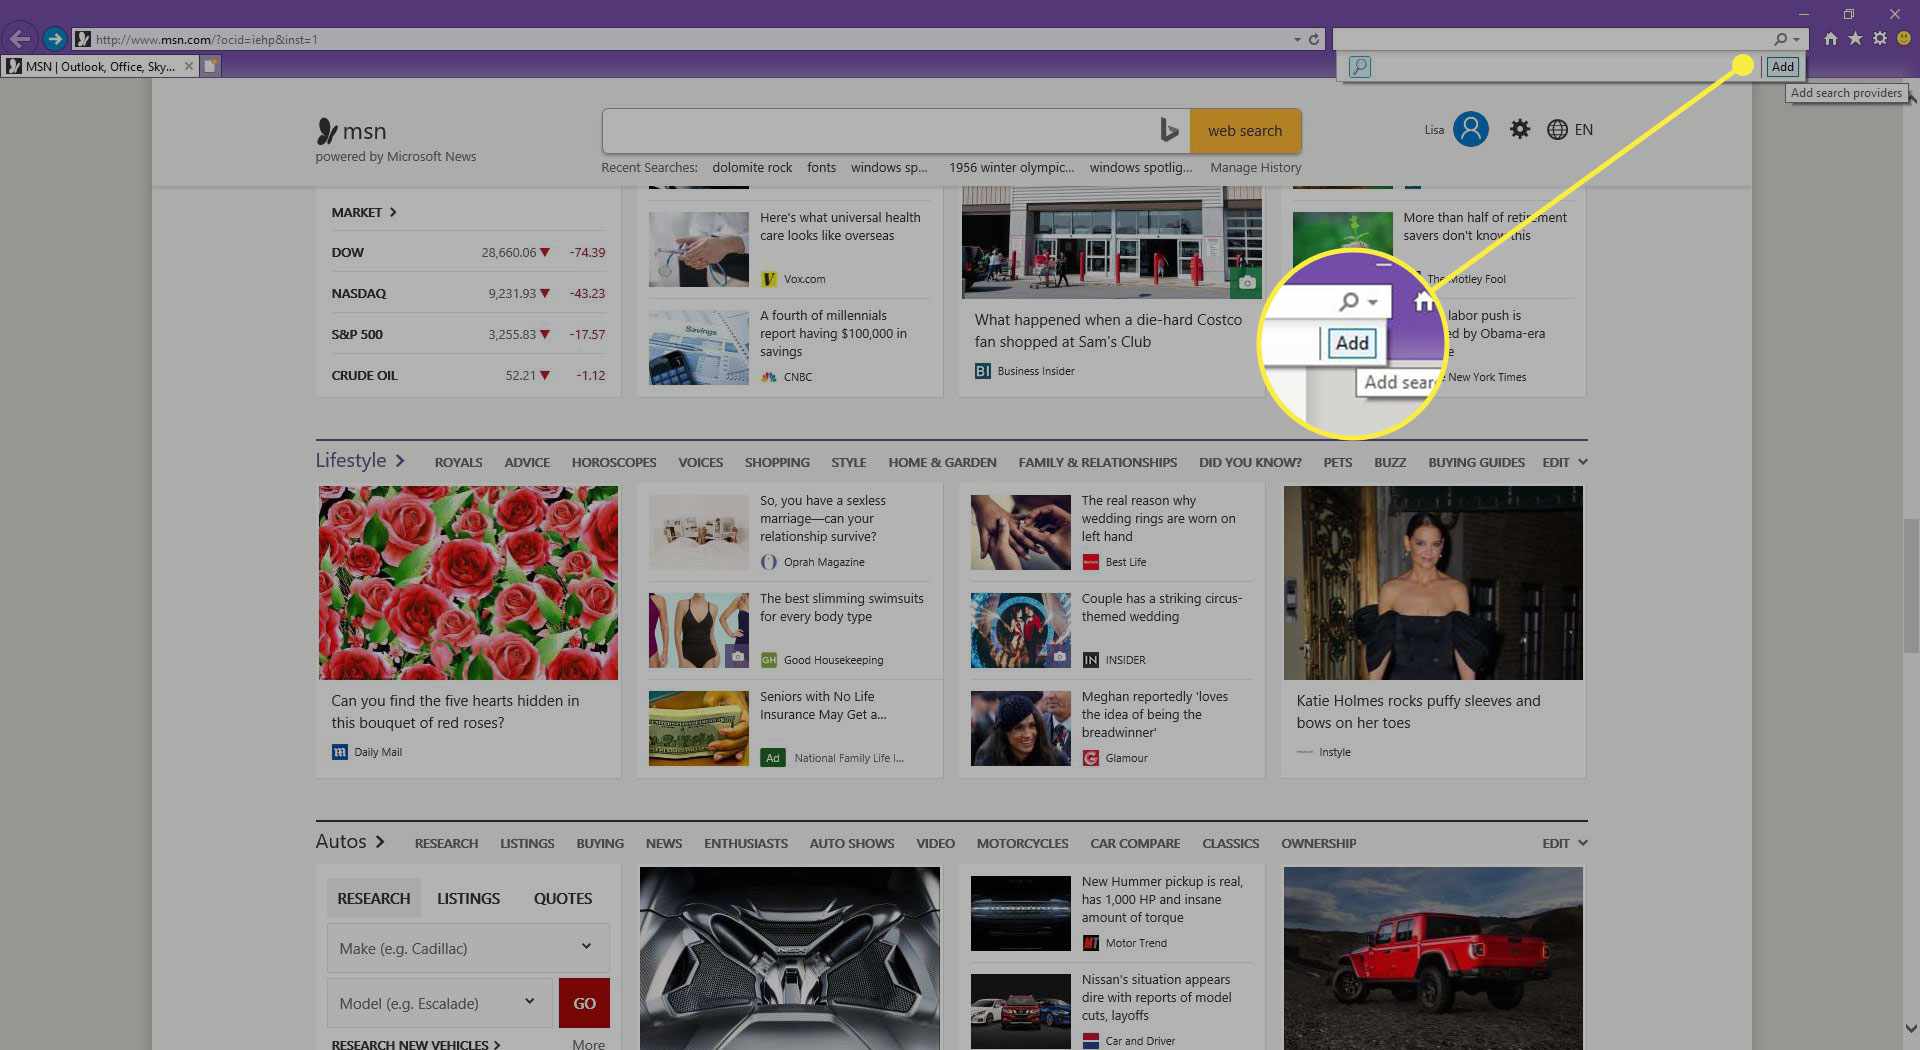Click recent search 'fonts'

click(822, 168)
